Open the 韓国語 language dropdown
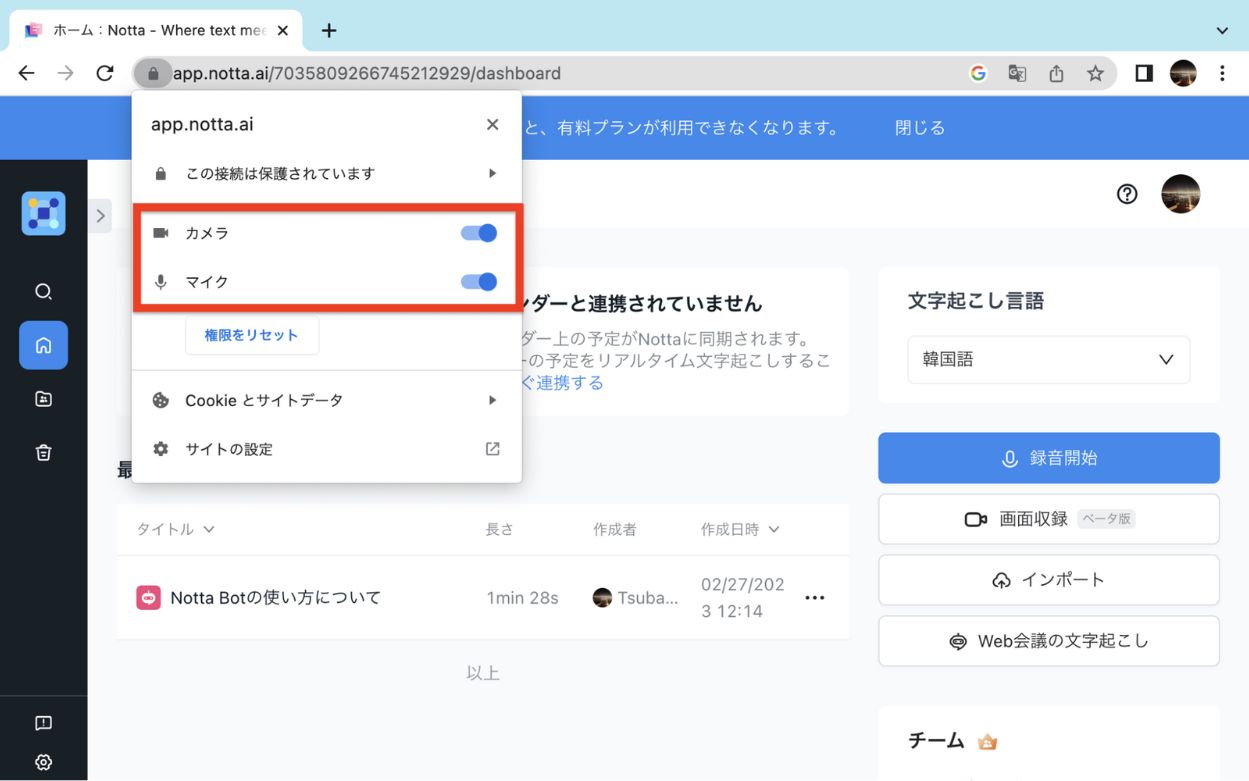The width and height of the screenshot is (1249, 781). [x=1048, y=360]
